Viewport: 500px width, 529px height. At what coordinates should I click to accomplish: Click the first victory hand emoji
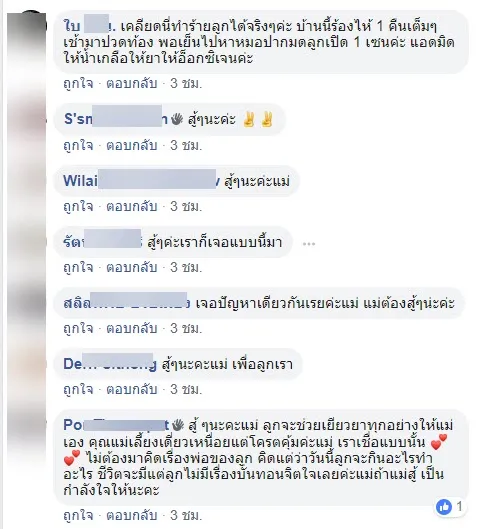249,119
